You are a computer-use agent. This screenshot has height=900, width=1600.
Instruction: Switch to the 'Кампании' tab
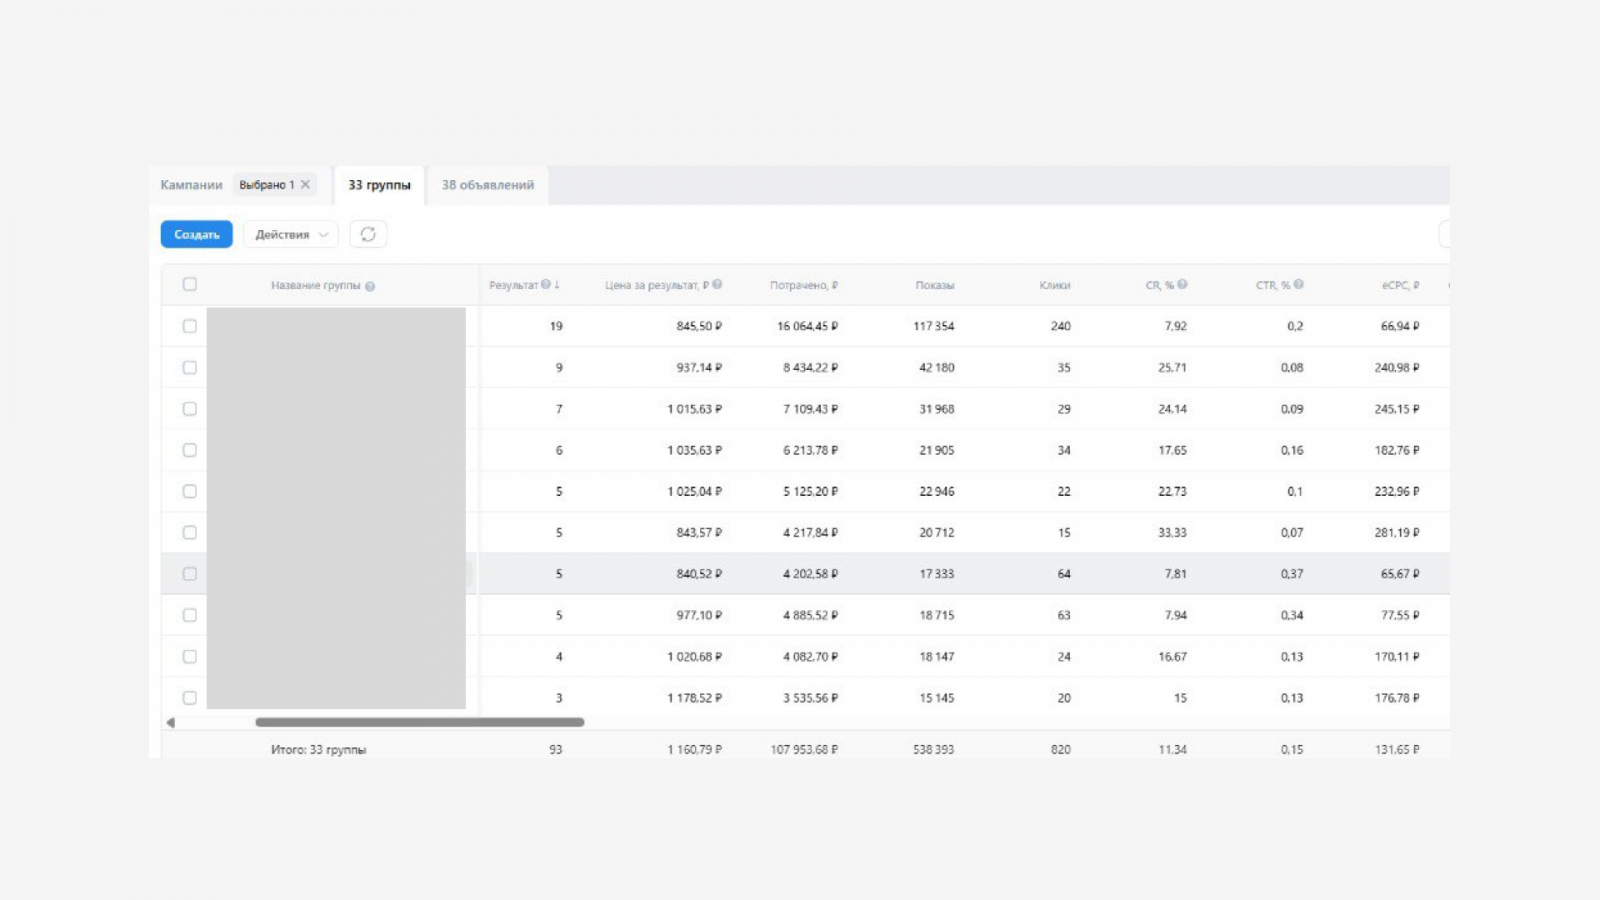pos(191,185)
